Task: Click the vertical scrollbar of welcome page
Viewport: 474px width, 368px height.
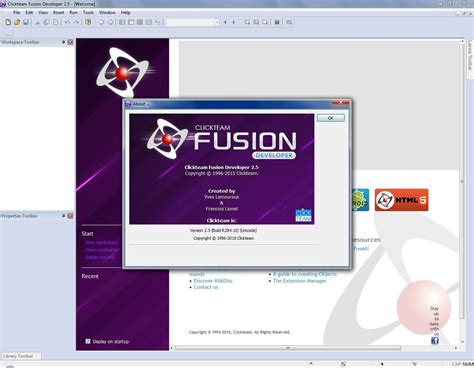Action: point(462,182)
